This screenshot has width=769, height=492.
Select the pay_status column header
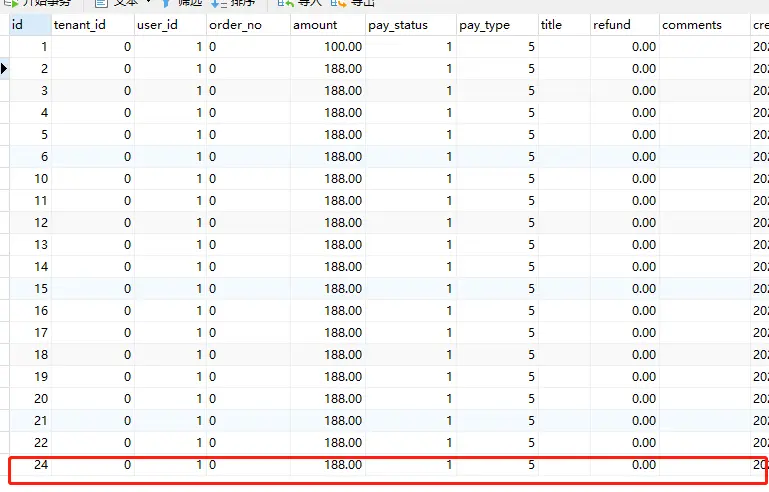tap(411, 25)
